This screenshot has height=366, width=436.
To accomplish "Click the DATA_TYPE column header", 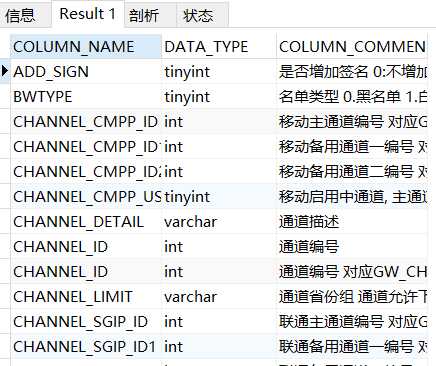I will 219,47.
